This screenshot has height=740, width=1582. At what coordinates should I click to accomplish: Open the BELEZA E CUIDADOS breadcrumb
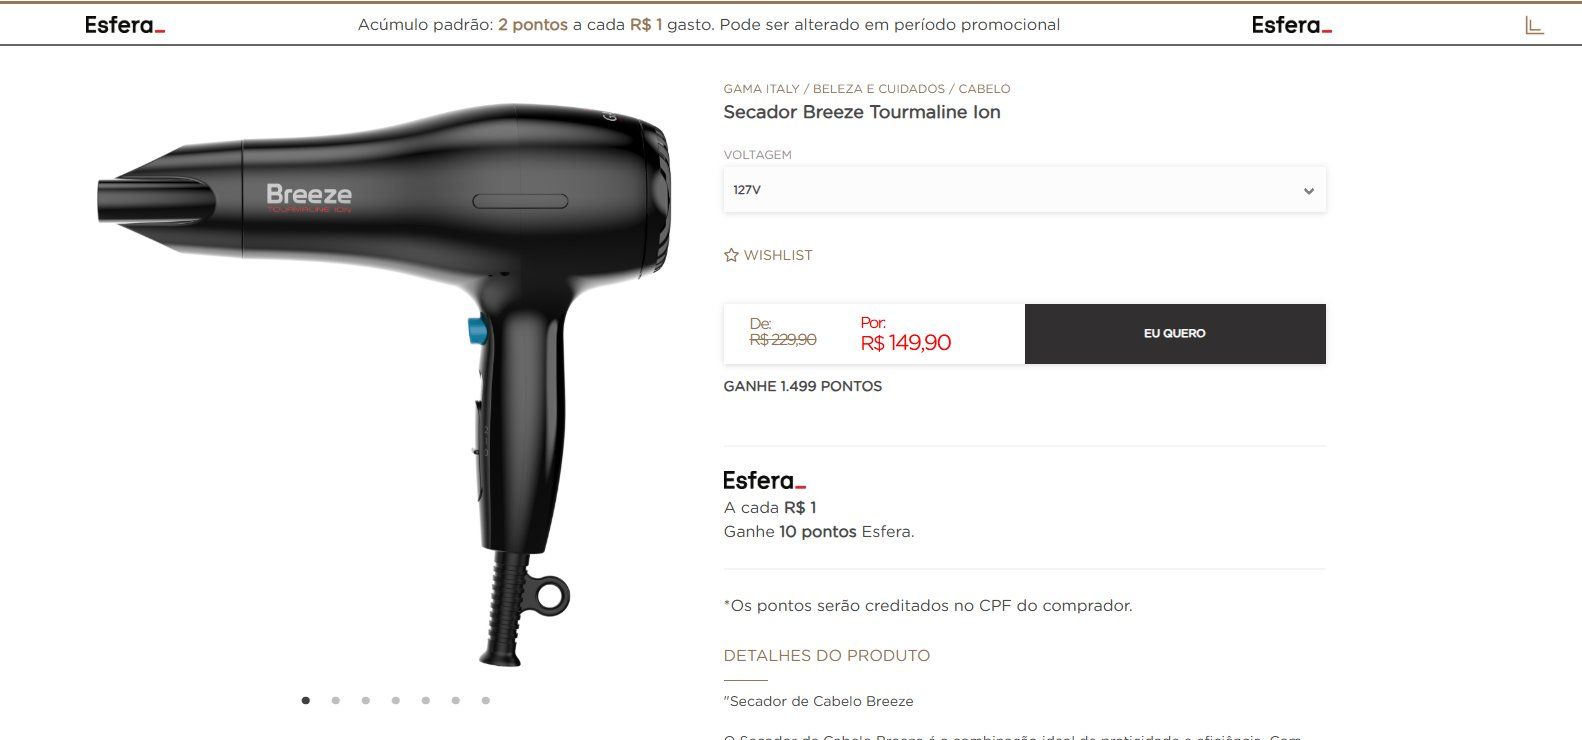point(879,89)
